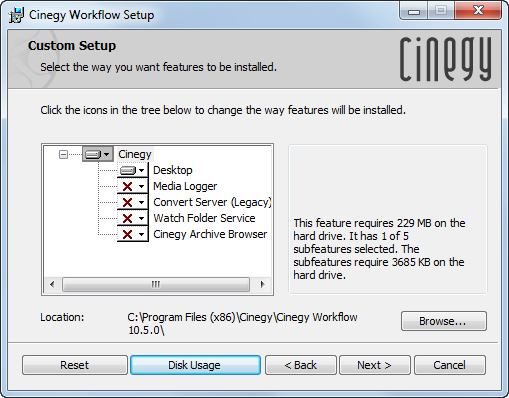This screenshot has height=398, width=509.
Task: Collapse the Cinegy root tree node
Action: (63, 154)
